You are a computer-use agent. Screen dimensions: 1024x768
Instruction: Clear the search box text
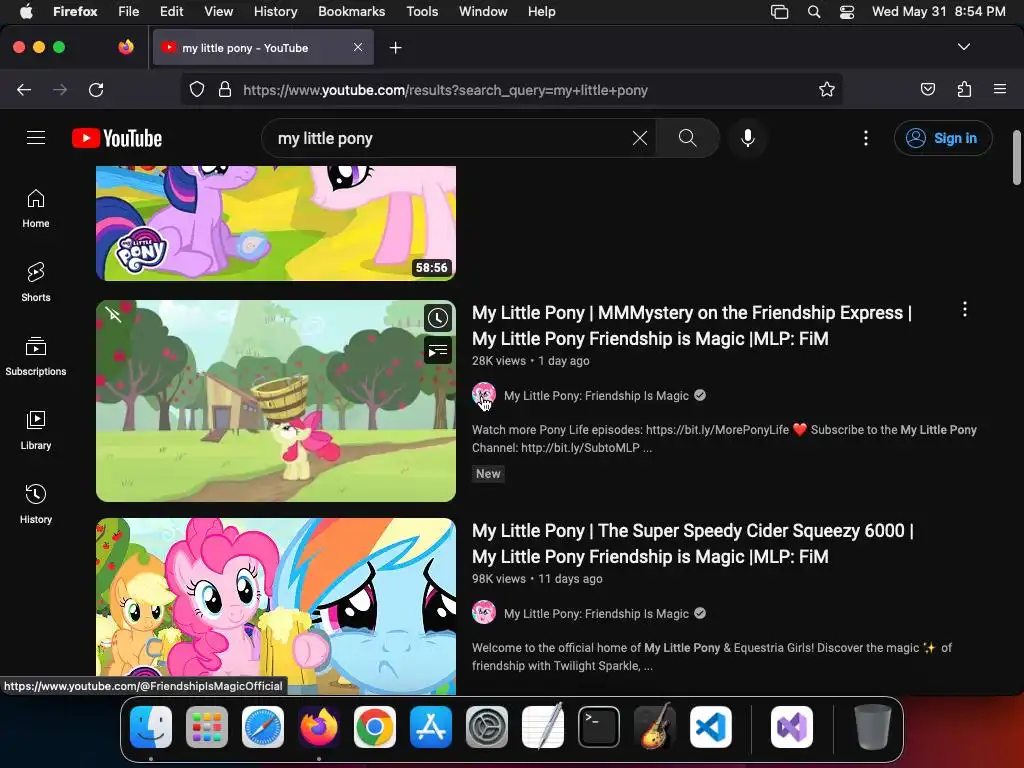[639, 138]
